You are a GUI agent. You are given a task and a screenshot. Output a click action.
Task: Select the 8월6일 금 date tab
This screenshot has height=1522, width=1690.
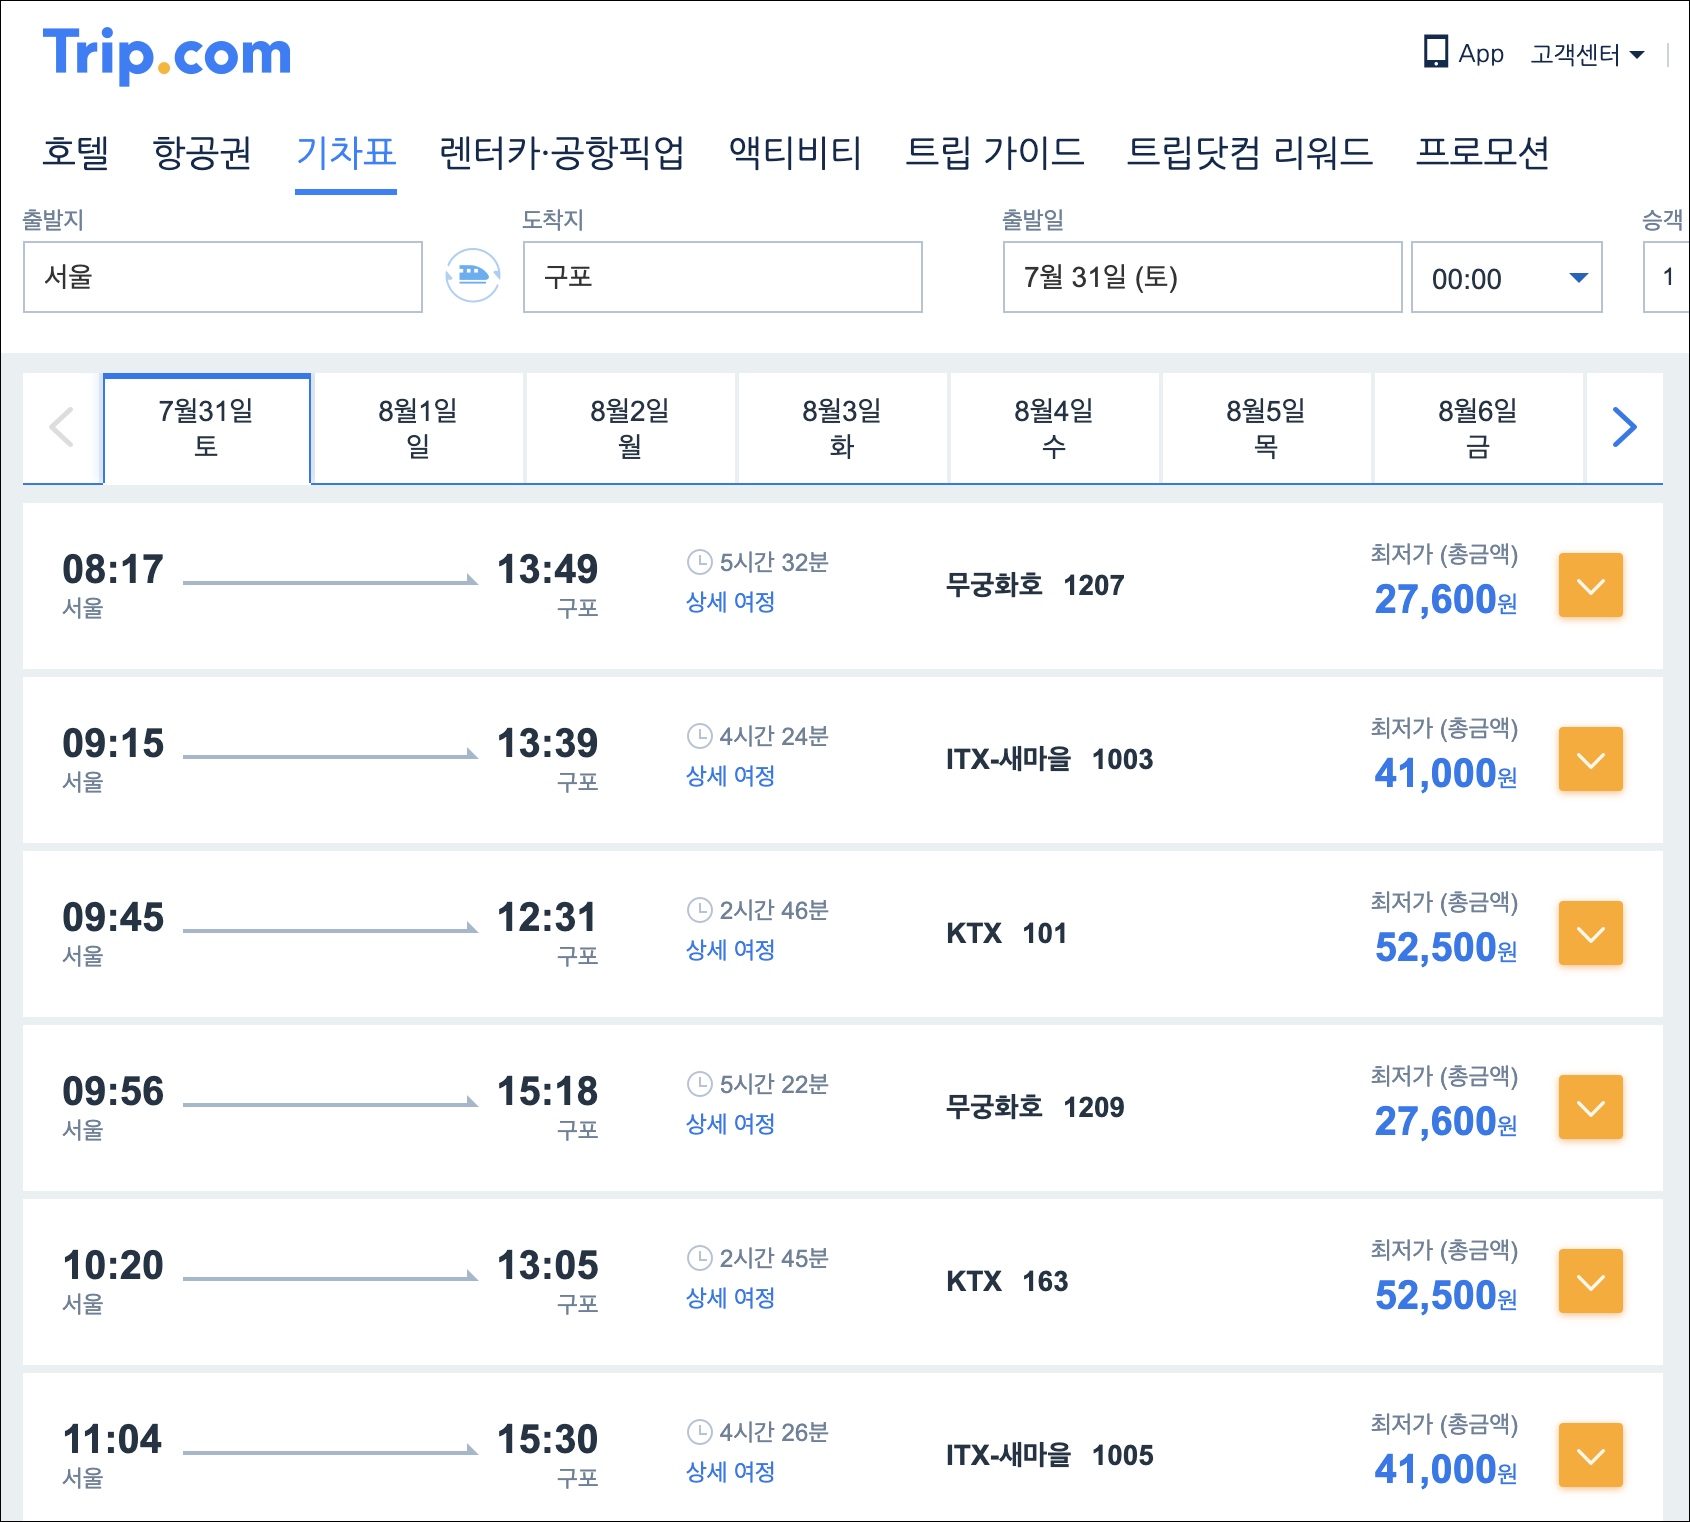click(x=1478, y=428)
